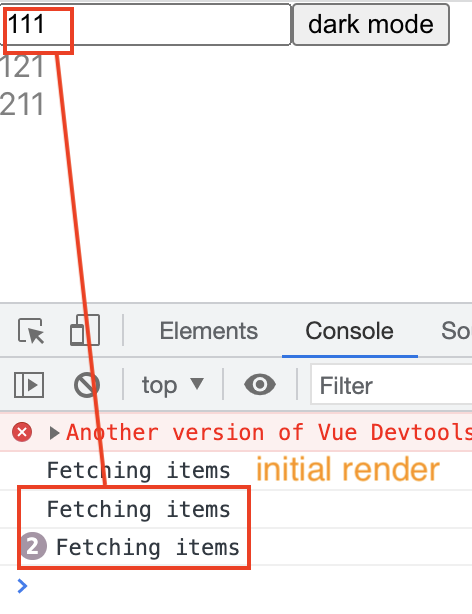Open the top context dropdown
Screen dimensions: 472x614
coord(173,385)
